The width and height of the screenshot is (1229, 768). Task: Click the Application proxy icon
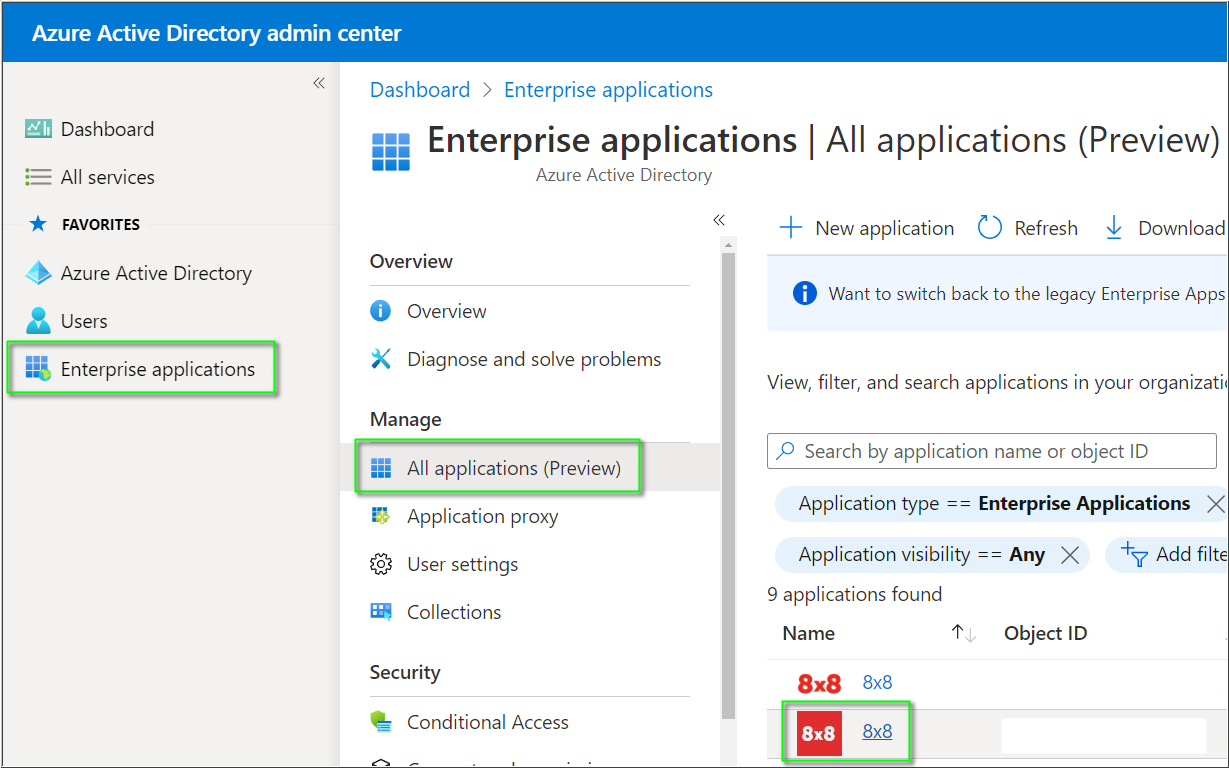[x=381, y=516]
